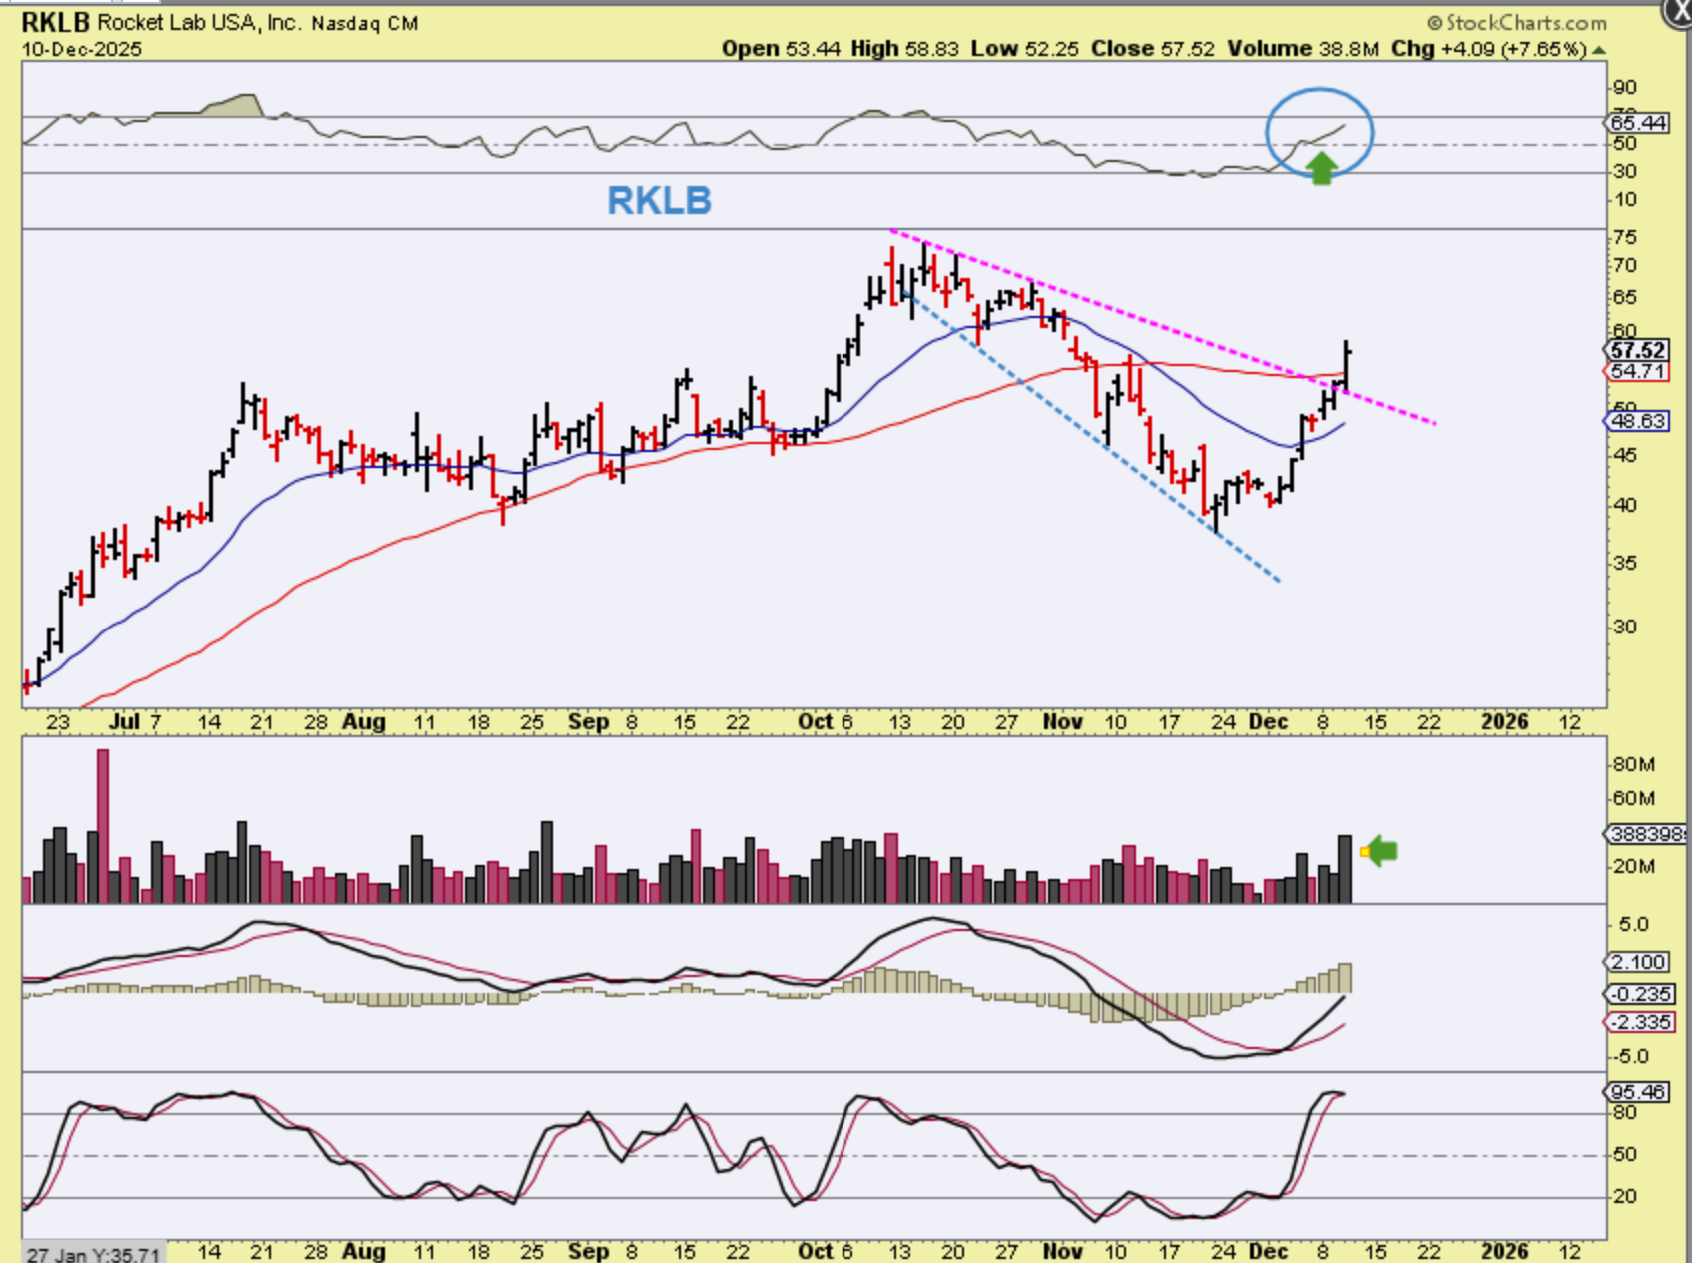Click the Volume 38.8M reading

(x=1303, y=48)
